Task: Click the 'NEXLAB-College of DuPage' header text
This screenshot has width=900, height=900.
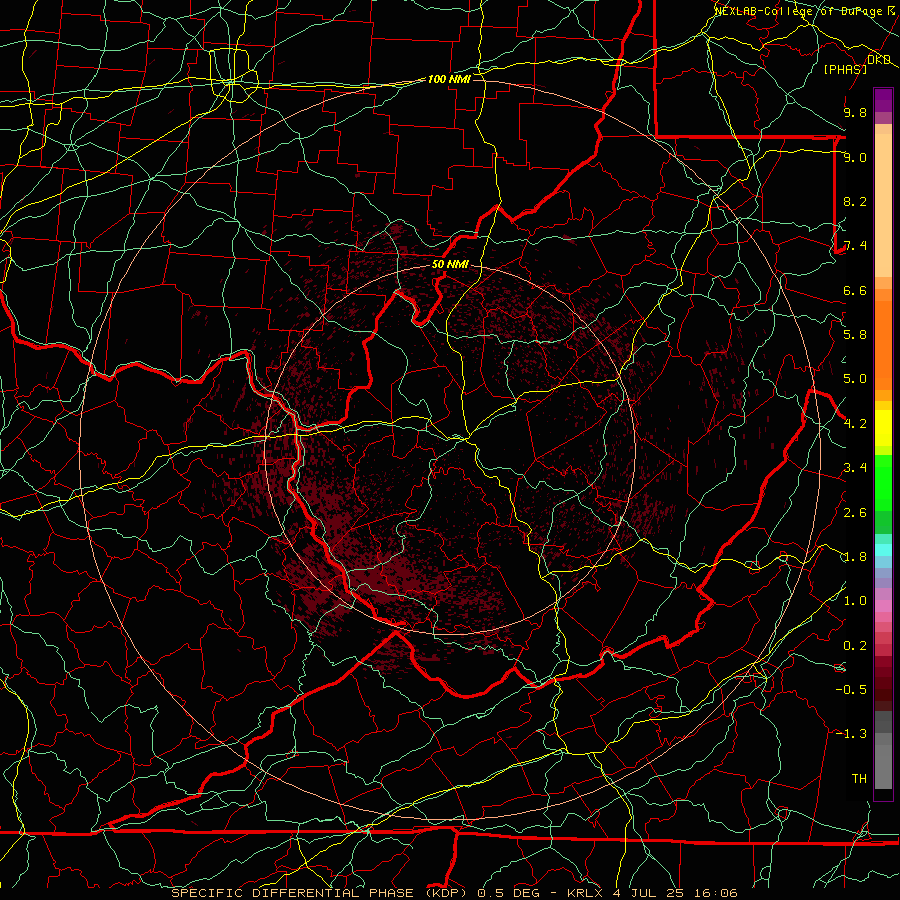Action: click(x=798, y=11)
